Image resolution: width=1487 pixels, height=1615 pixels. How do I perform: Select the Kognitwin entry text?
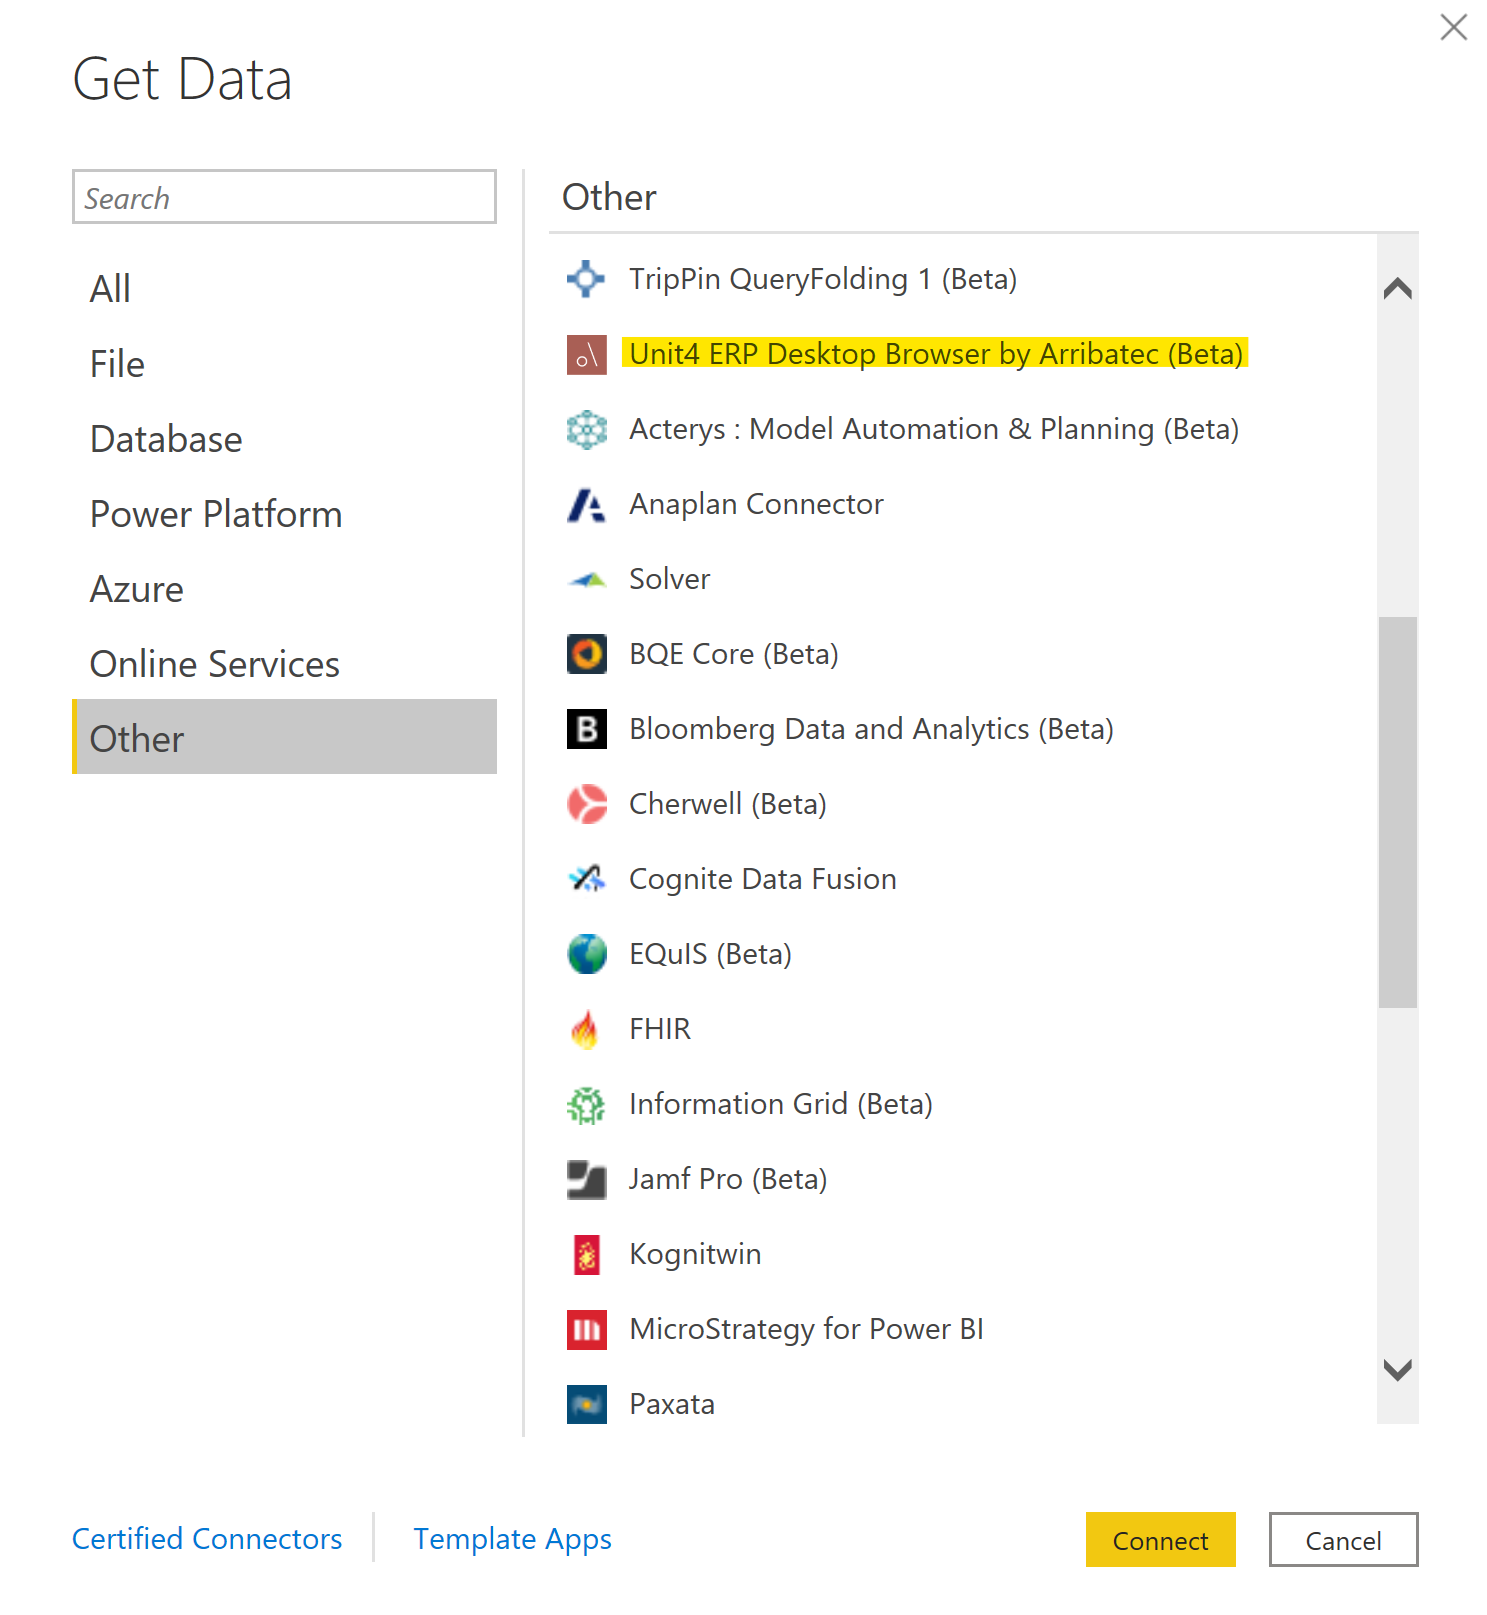click(x=695, y=1254)
